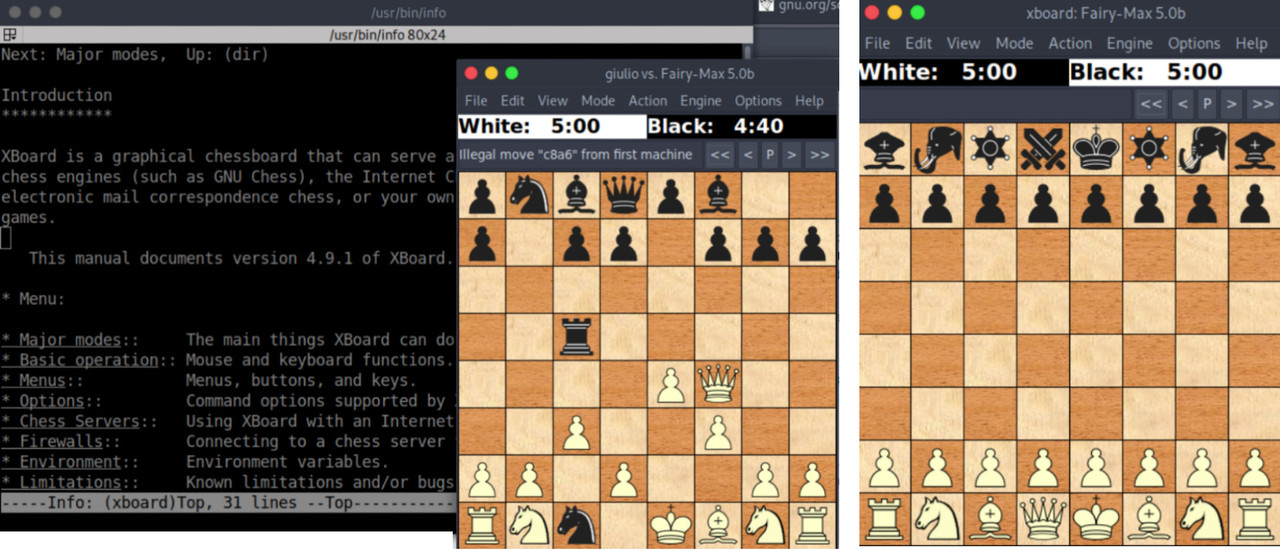Select the white queen in Fairy-Max window

(x=1043, y=519)
